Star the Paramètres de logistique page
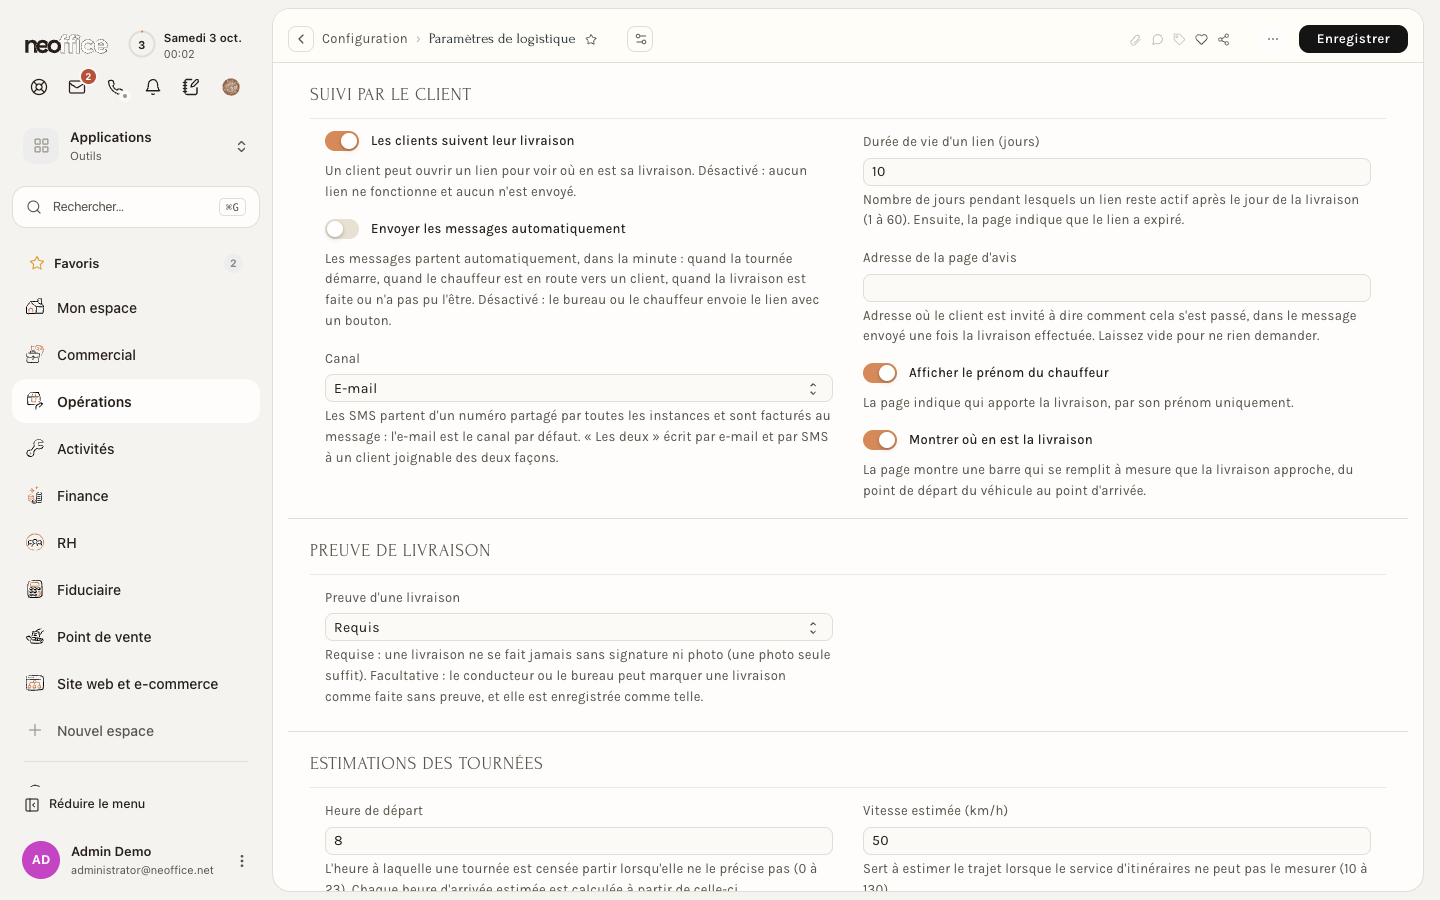Viewport: 1440px width, 900px height. click(591, 39)
